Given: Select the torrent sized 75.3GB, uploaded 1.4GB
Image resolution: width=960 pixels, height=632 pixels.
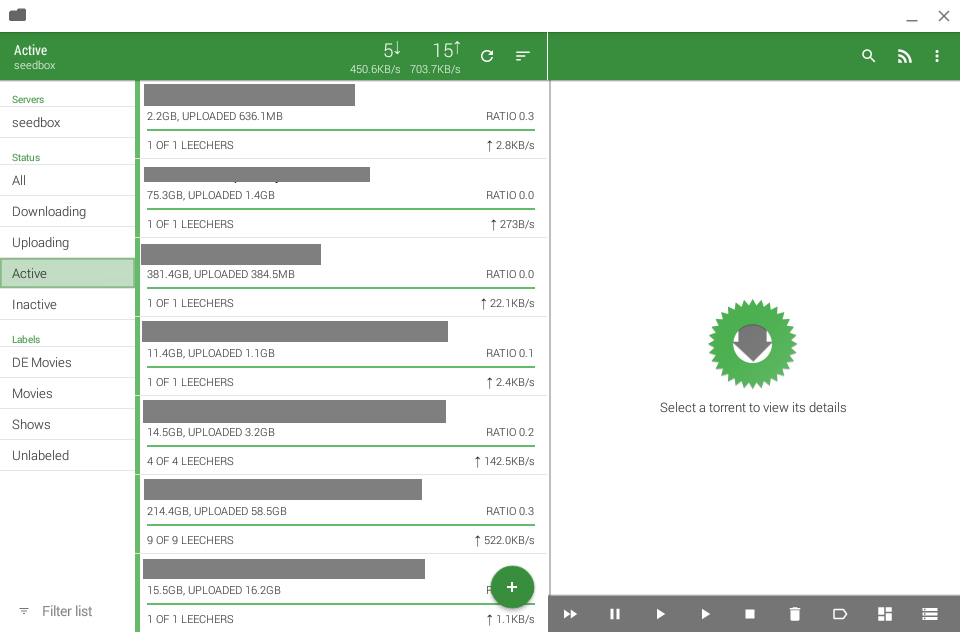Looking at the screenshot, I should pos(341,199).
